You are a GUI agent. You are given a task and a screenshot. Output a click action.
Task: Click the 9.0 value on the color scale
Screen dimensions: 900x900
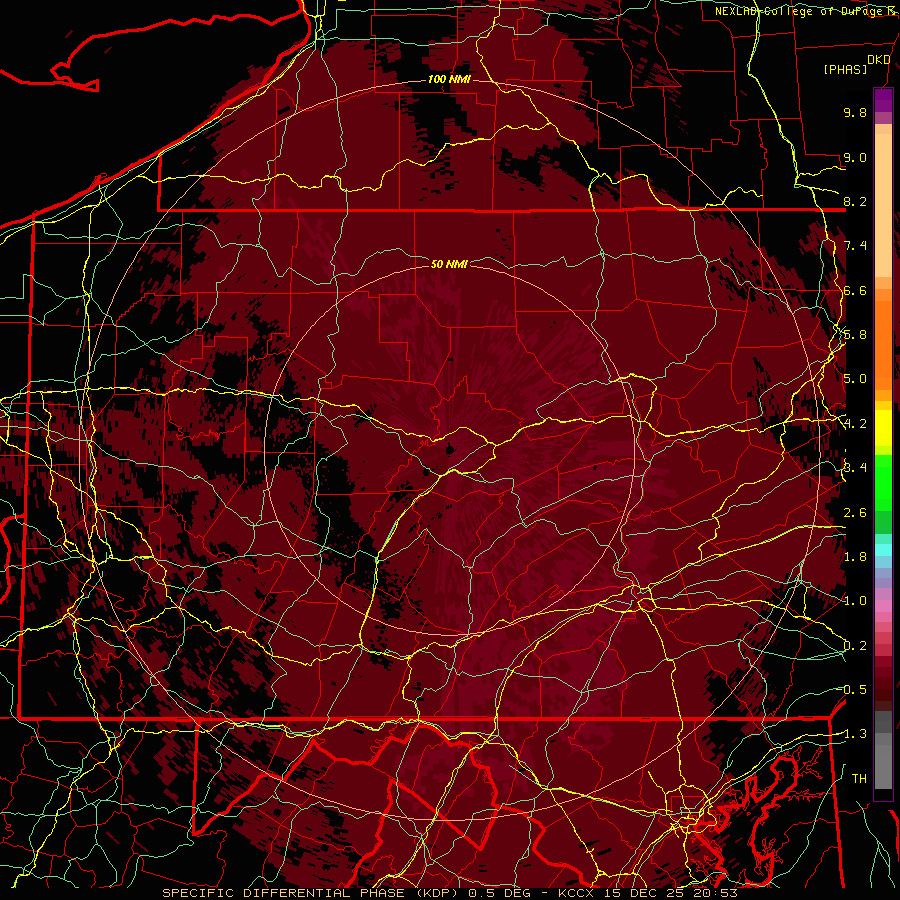tap(855, 157)
